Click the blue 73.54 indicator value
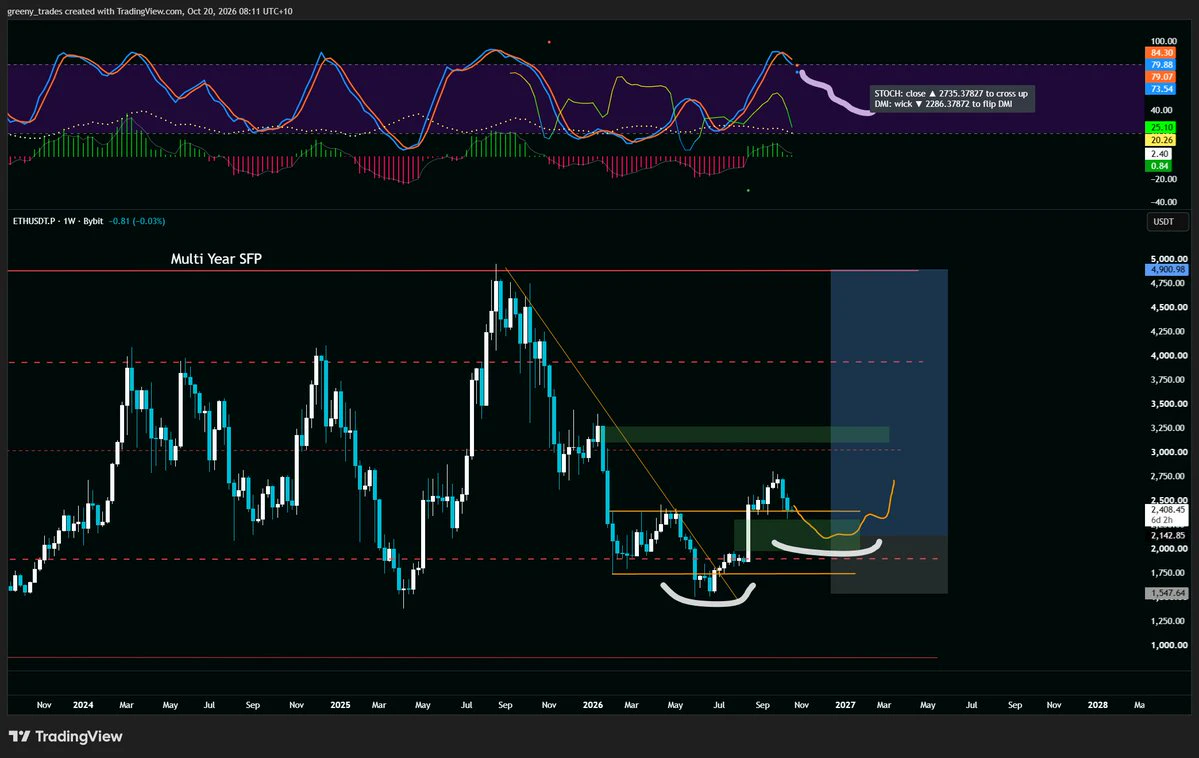This screenshot has height=758, width=1199. (x=1161, y=89)
